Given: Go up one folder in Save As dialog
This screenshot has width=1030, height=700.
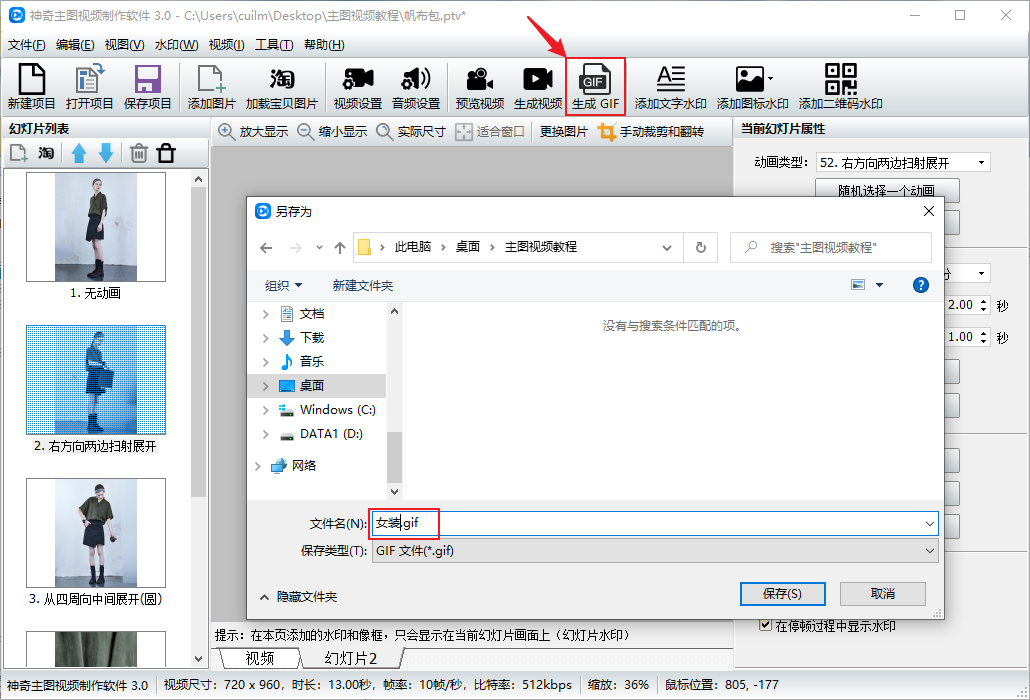Looking at the screenshot, I should [340, 248].
